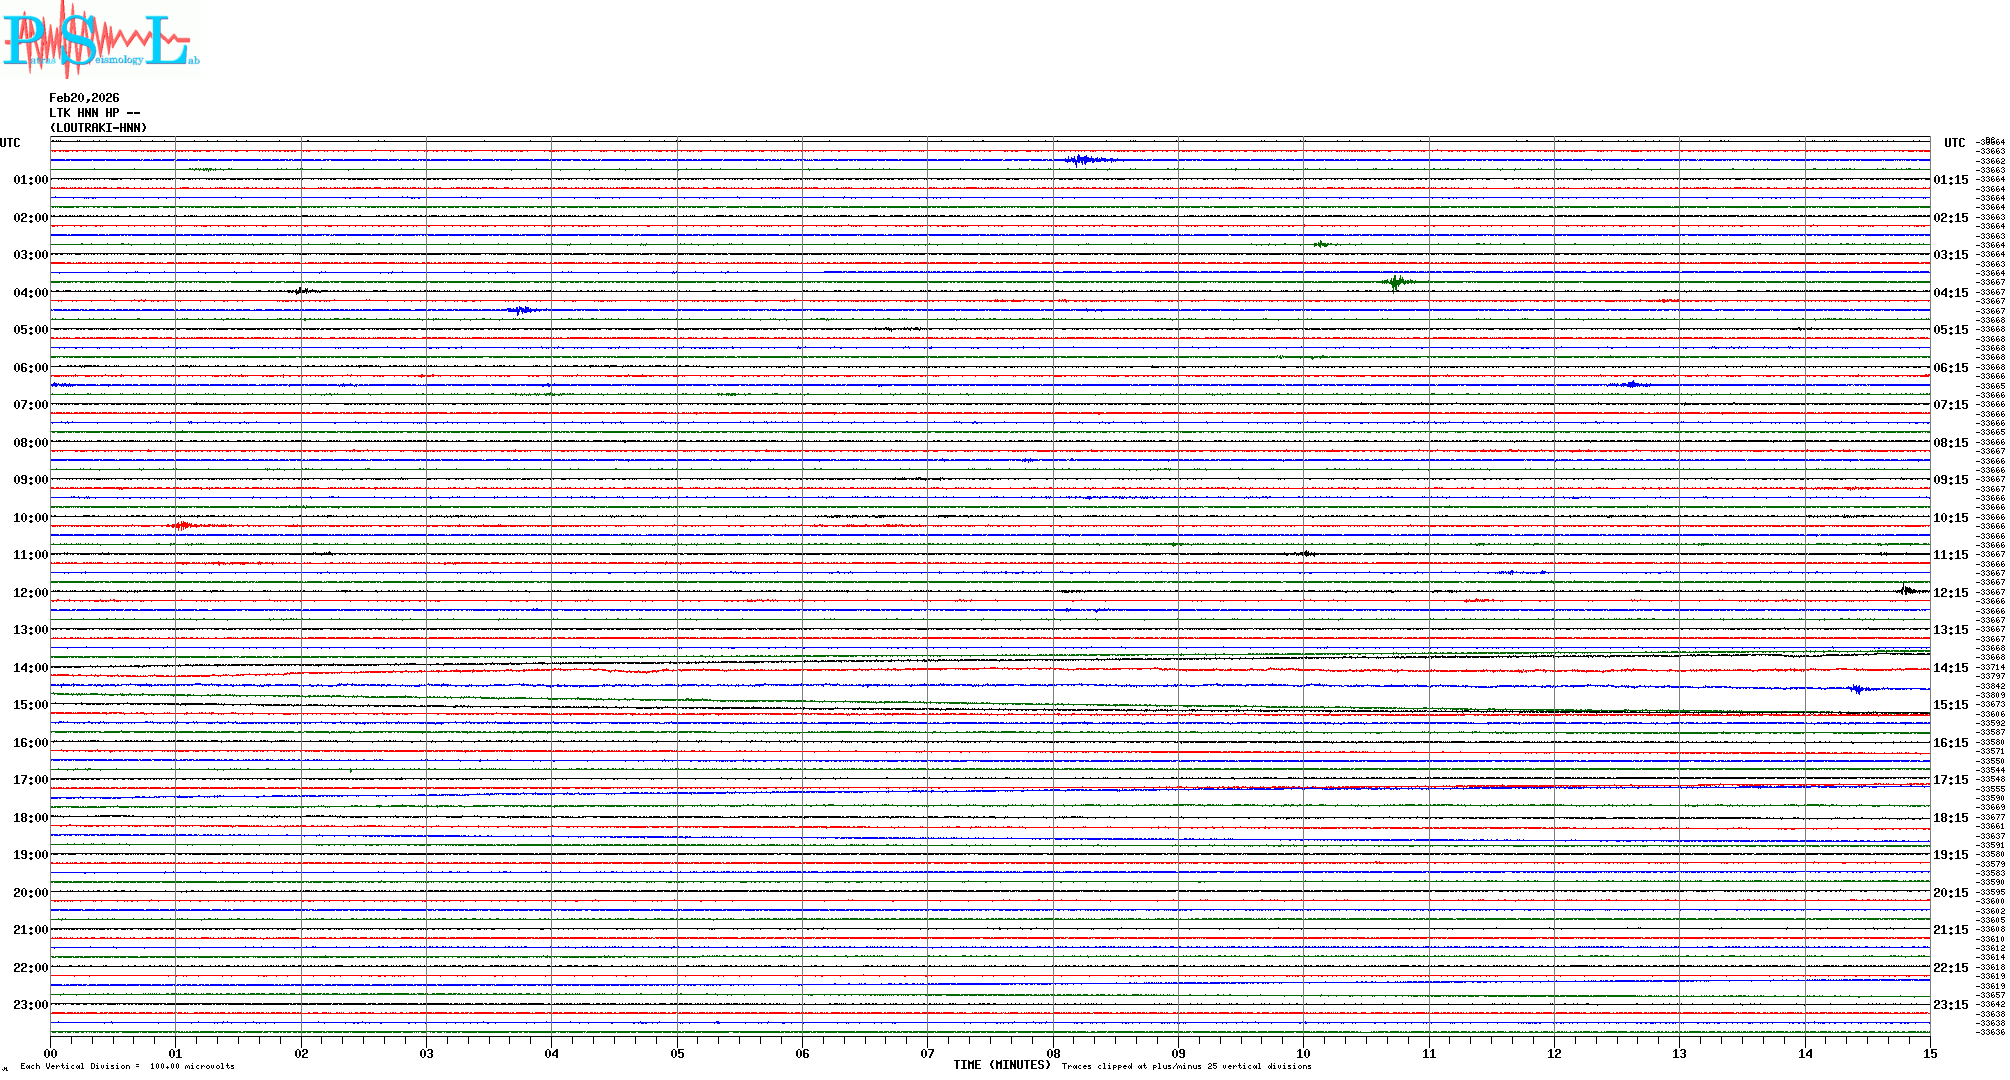Click the red seismic burst on 10:00 row
The width and height of the screenshot is (2010, 1080).
pyautogui.click(x=185, y=525)
